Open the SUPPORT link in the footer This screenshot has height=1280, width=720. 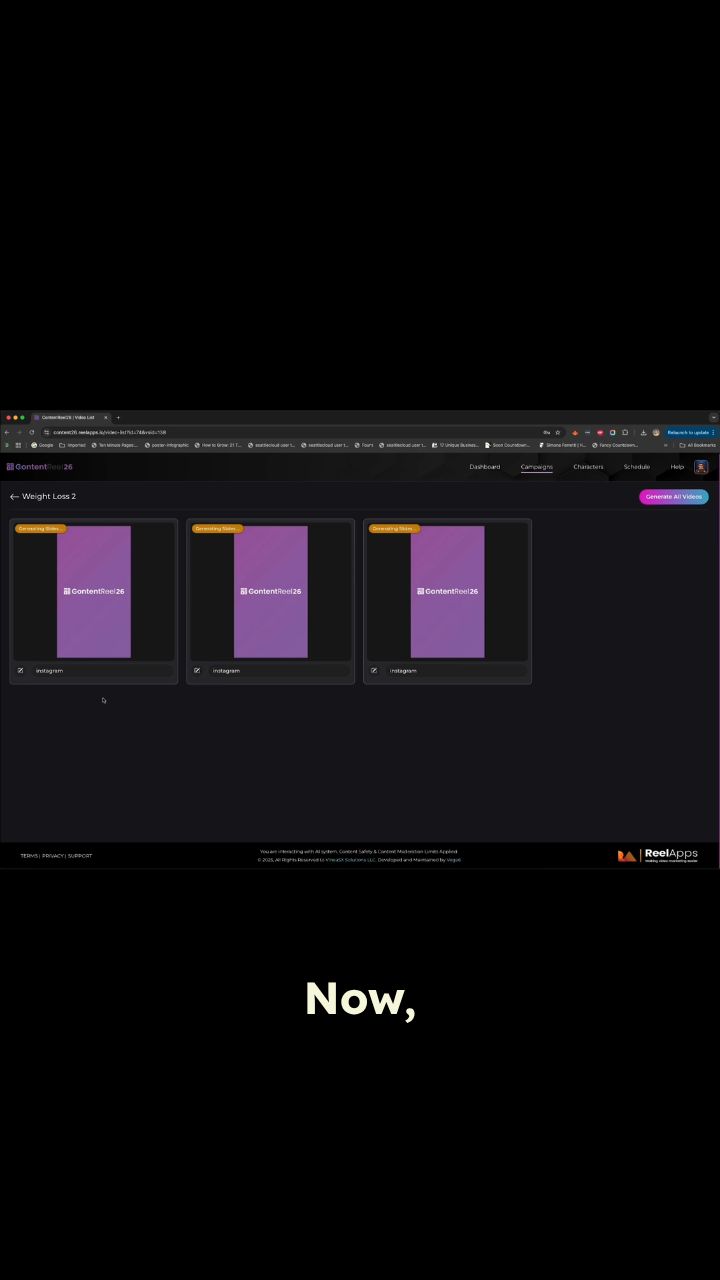tap(80, 856)
